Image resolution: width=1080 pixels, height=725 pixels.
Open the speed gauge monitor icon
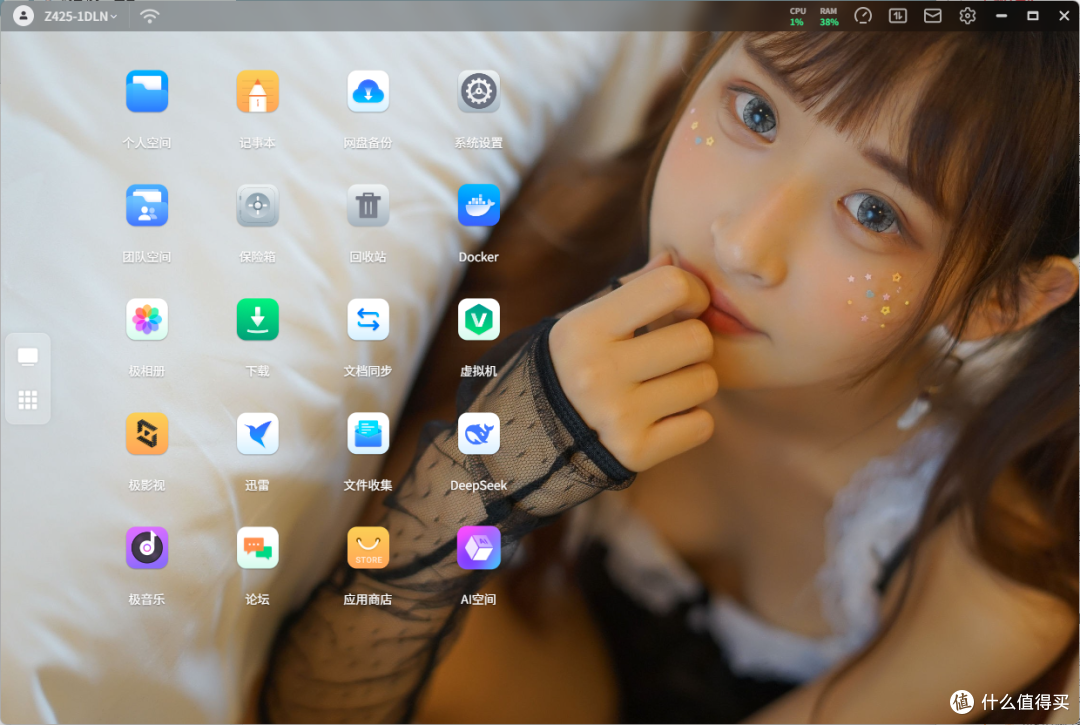[863, 16]
